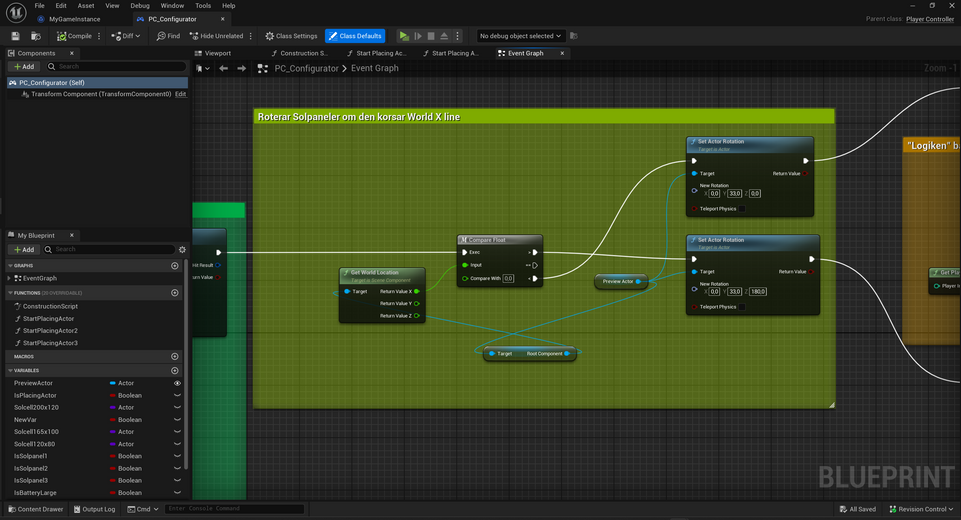This screenshot has height=520, width=961.
Task: Navigate back with graph left arrow
Action: (x=224, y=68)
